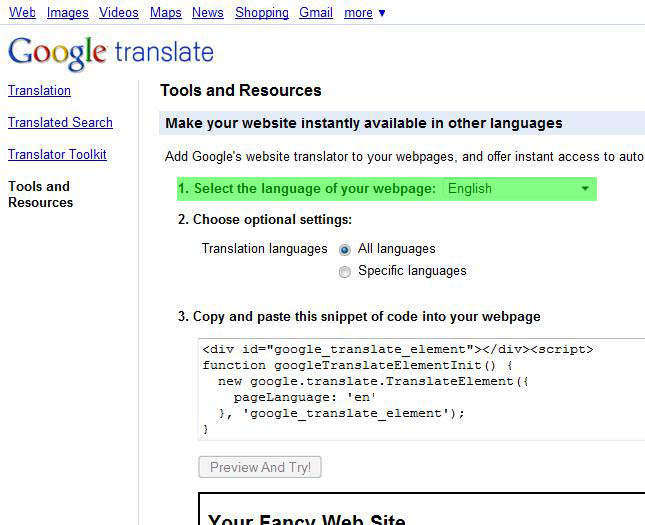
Task: Click the Preview And Try! button
Action: click(260, 467)
